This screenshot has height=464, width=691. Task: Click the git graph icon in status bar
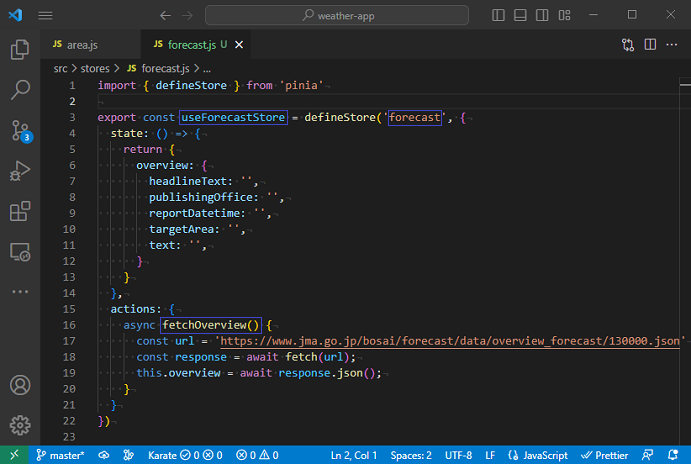click(x=128, y=455)
